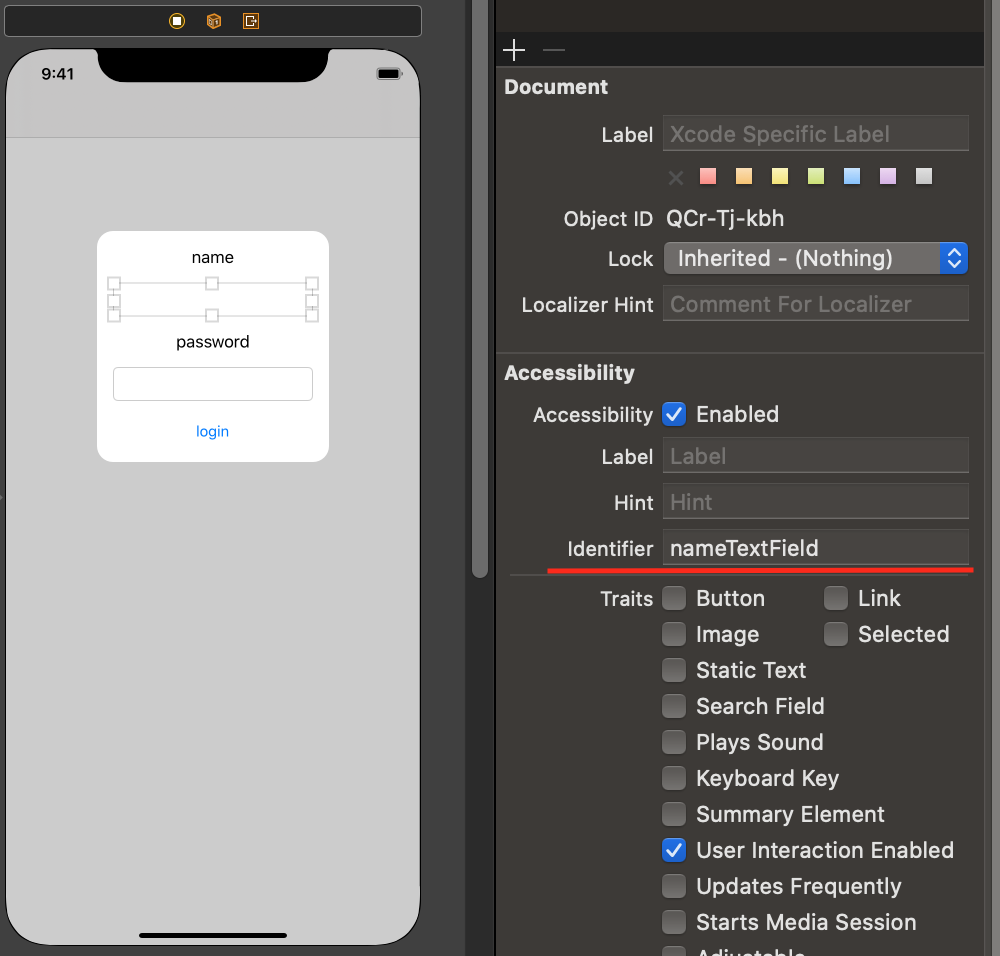
Task: Click the login button in canvas
Action: pyautogui.click(x=212, y=431)
